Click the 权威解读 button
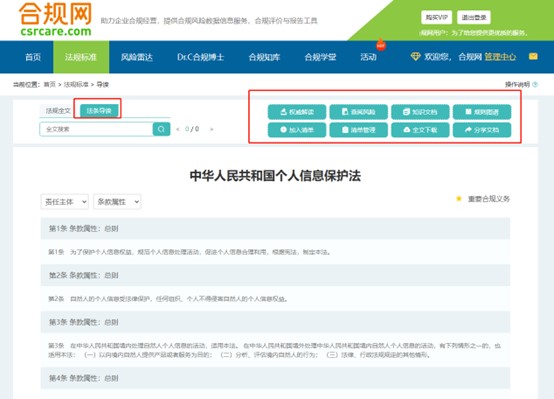The height and width of the screenshot is (399, 554). [x=297, y=112]
